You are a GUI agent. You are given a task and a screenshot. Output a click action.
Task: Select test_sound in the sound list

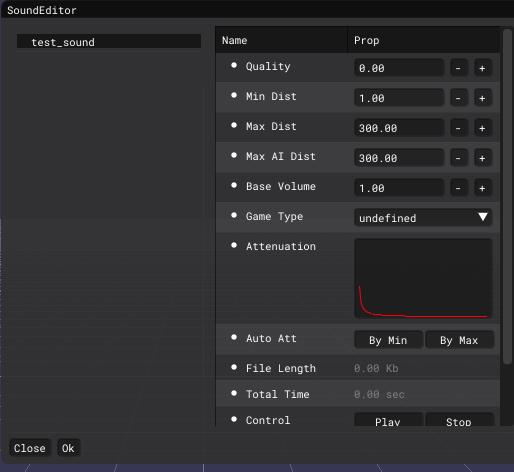109,42
